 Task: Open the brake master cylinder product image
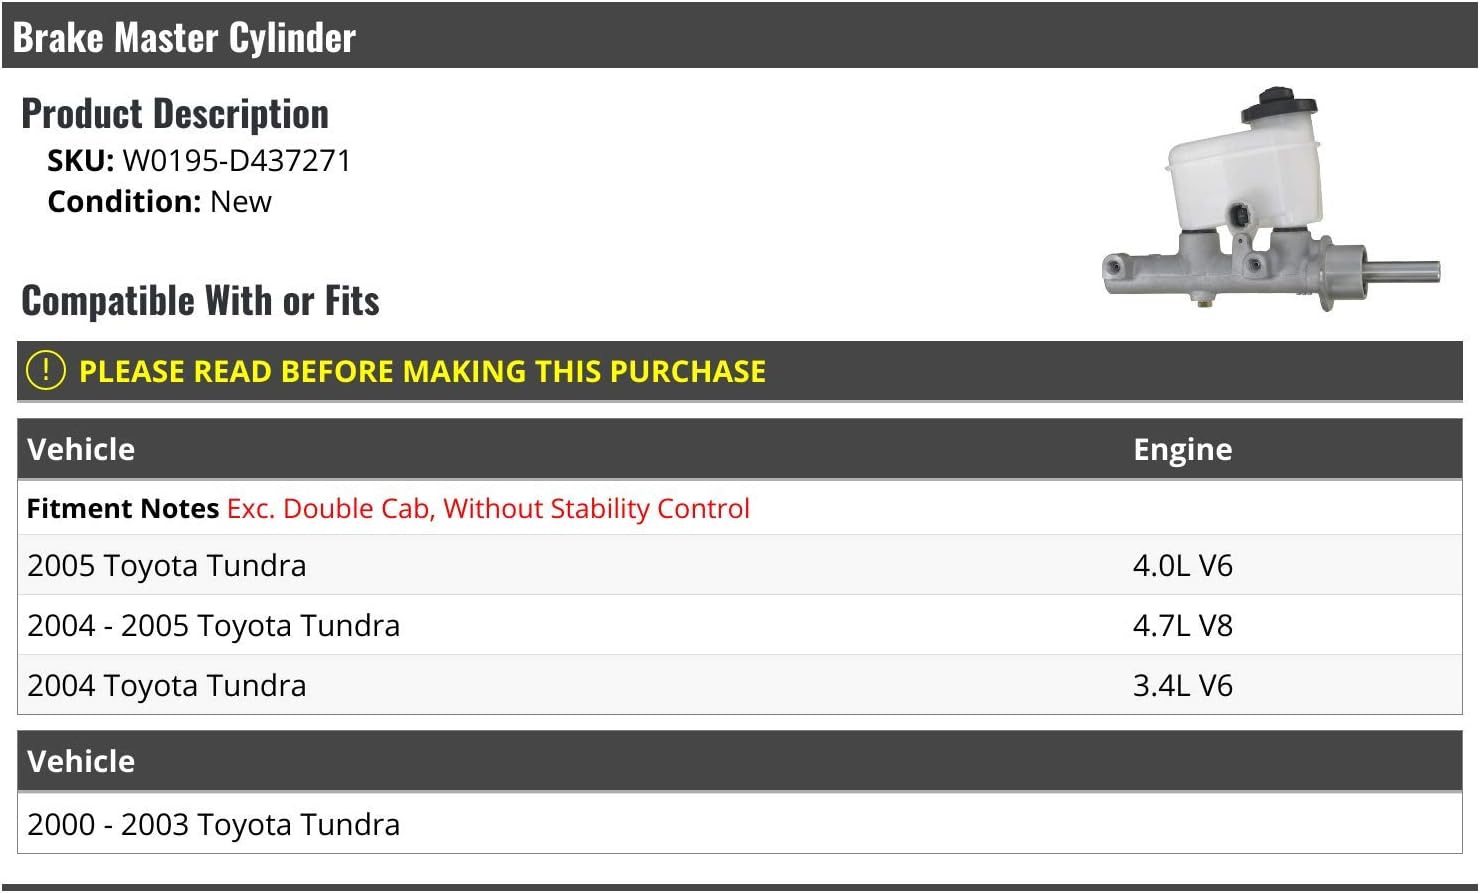[1271, 201]
